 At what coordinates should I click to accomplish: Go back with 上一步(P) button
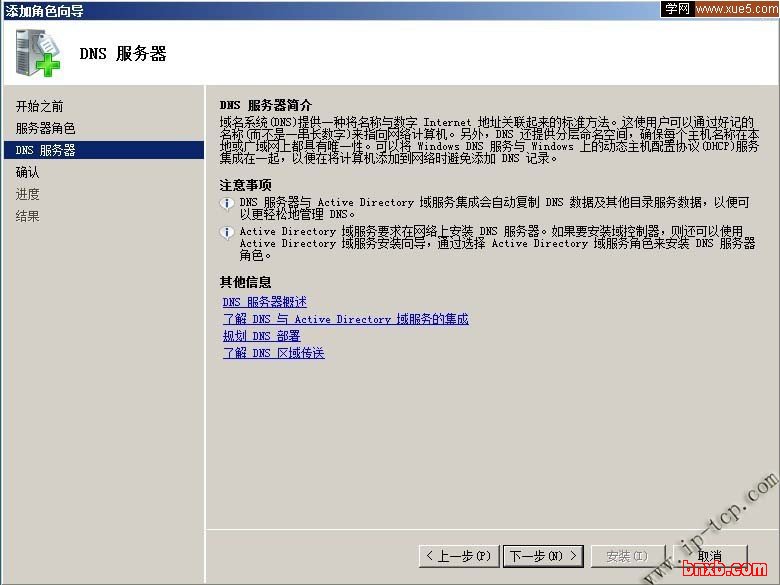click(x=459, y=556)
